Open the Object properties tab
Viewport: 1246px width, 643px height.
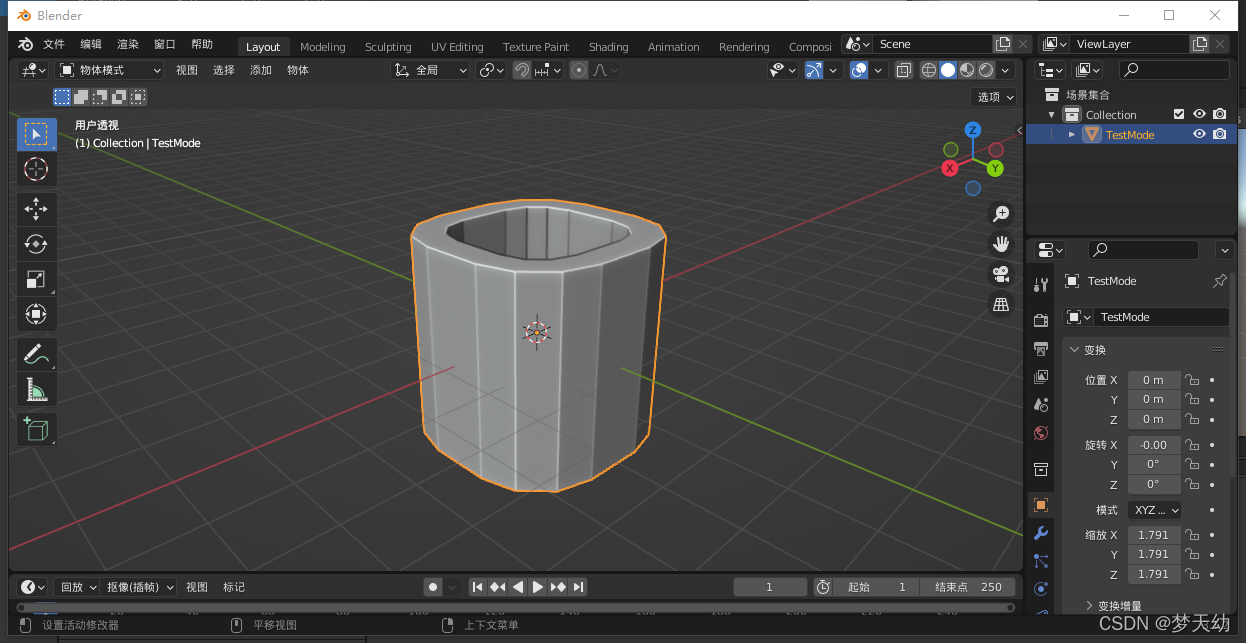1041,505
